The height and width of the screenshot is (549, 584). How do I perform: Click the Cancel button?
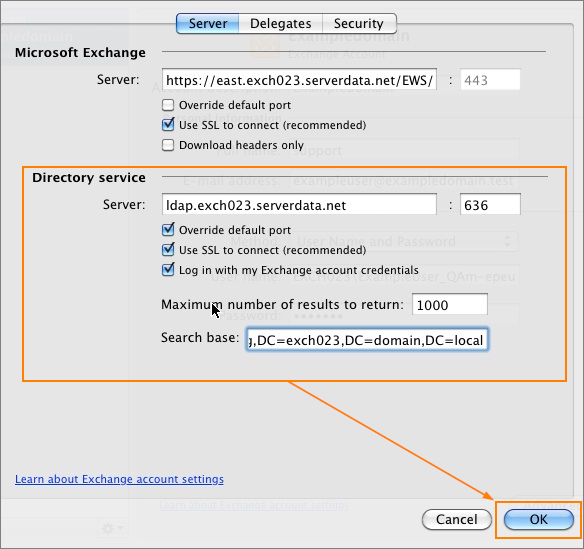pyautogui.click(x=457, y=519)
